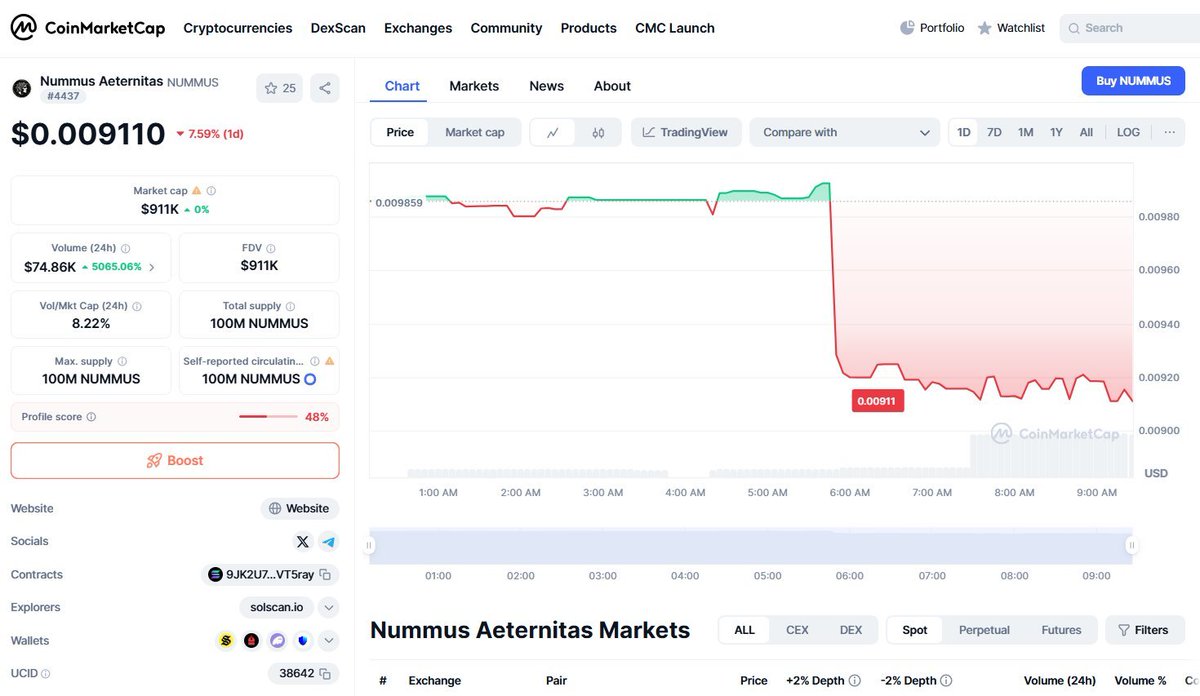Select the 7D time range
Viewport: 1200px width, 696px height.
point(994,132)
